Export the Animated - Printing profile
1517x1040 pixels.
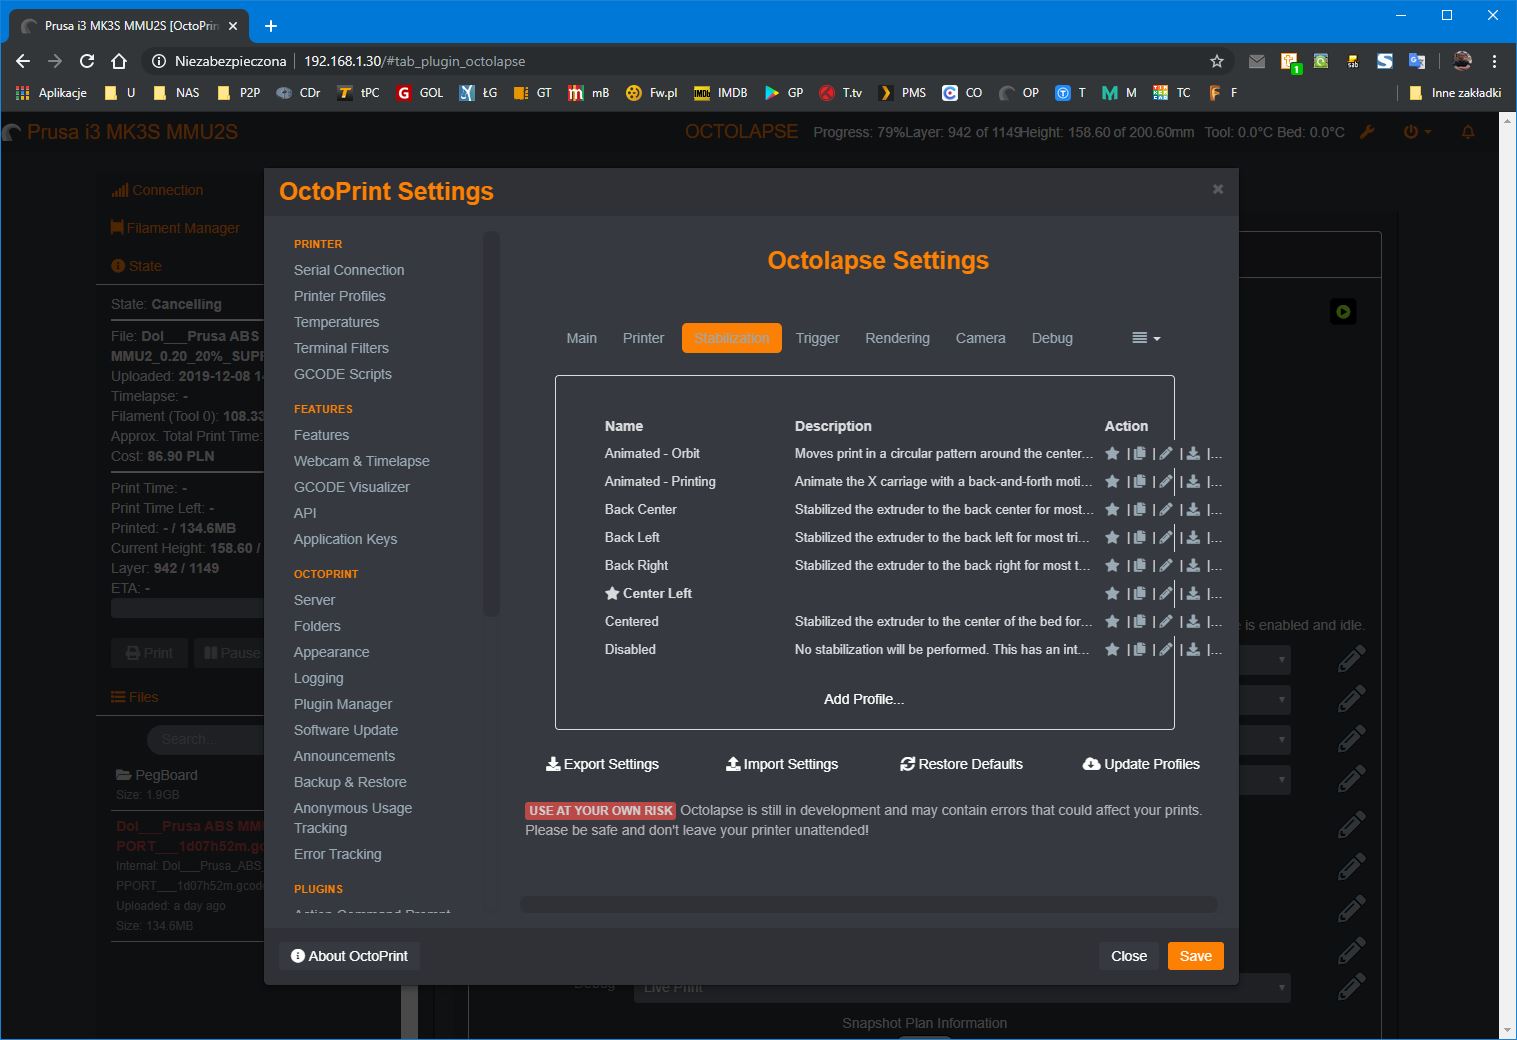pyautogui.click(x=1193, y=481)
